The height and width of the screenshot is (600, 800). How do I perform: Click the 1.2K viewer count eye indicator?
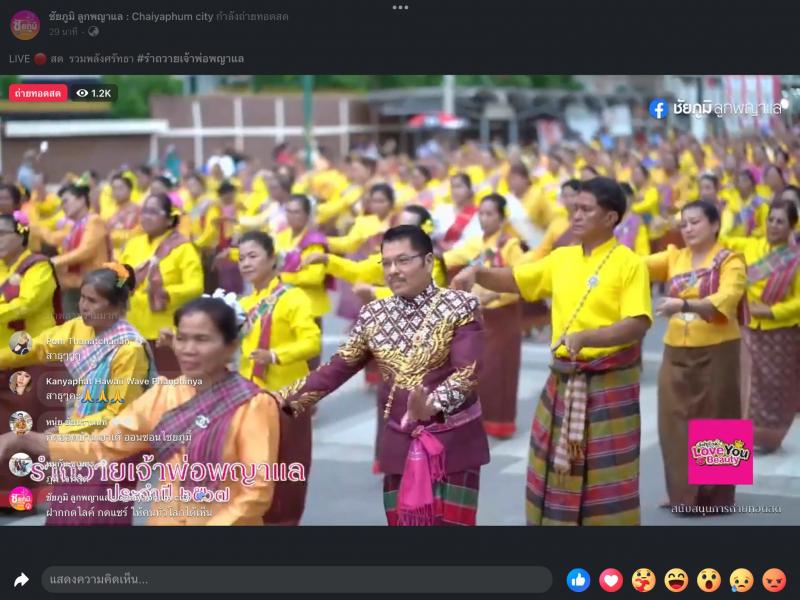click(94, 93)
